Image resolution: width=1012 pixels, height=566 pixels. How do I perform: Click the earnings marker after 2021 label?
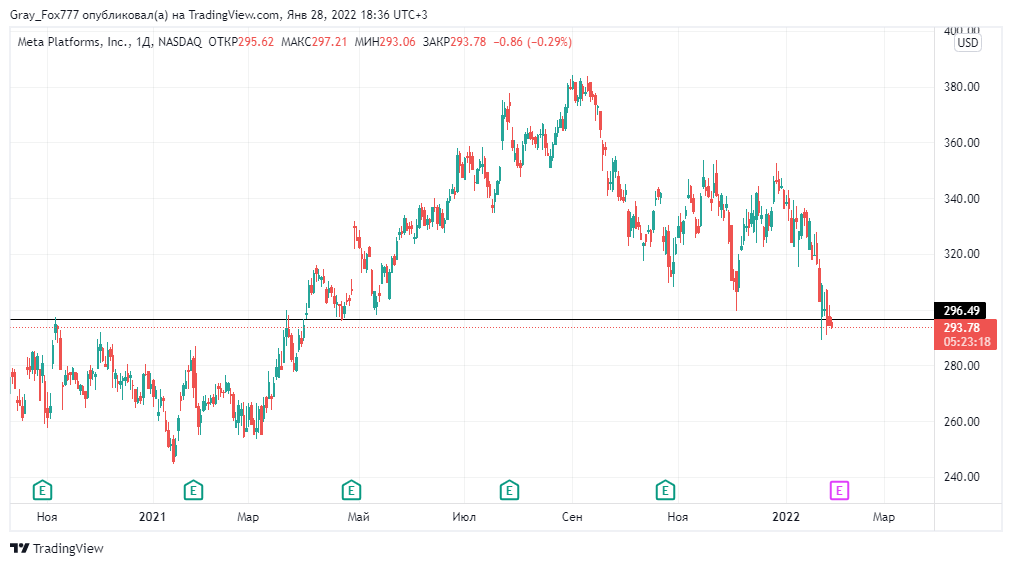[193, 490]
